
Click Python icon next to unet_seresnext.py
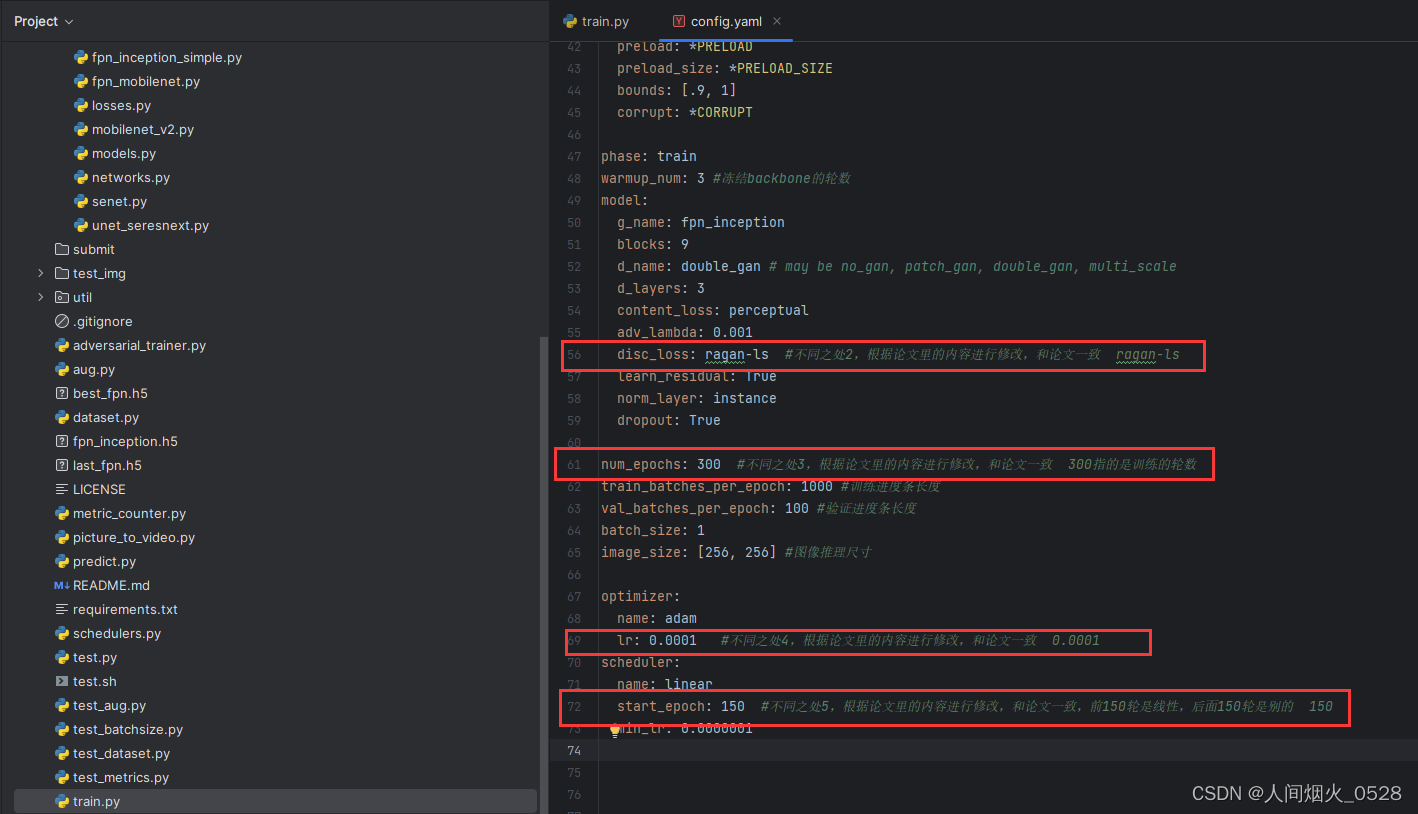tap(81, 225)
